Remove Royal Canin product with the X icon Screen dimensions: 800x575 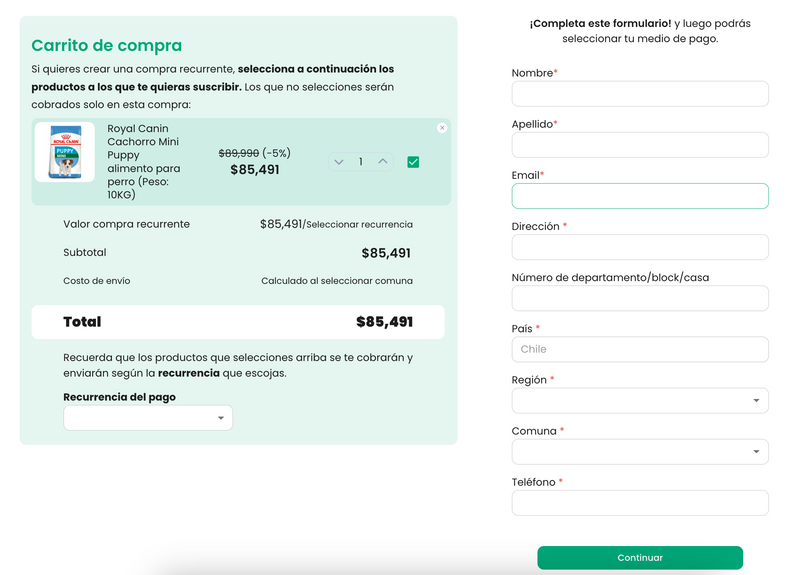[442, 128]
